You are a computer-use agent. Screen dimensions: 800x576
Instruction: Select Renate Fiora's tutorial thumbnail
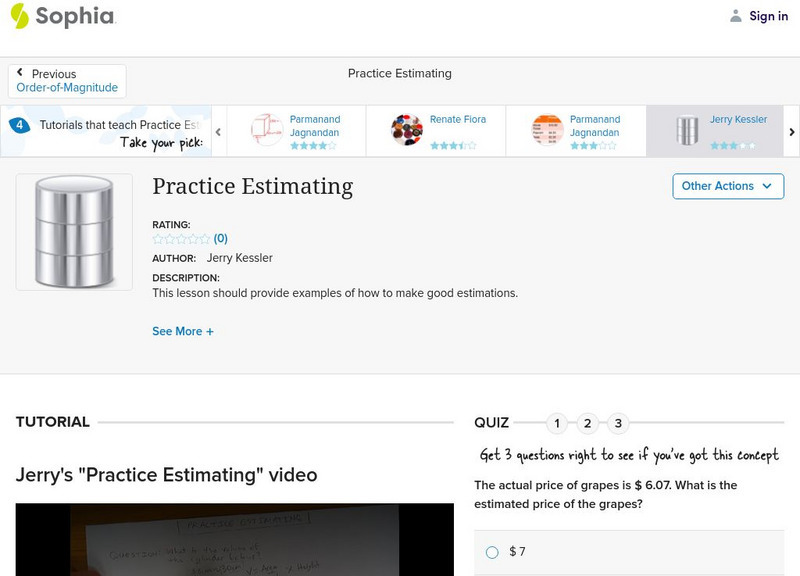(407, 131)
